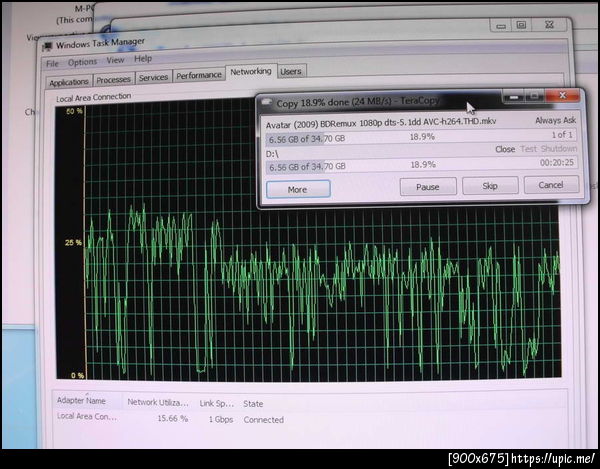
Task: Switch to the Services tab
Action: (x=153, y=77)
